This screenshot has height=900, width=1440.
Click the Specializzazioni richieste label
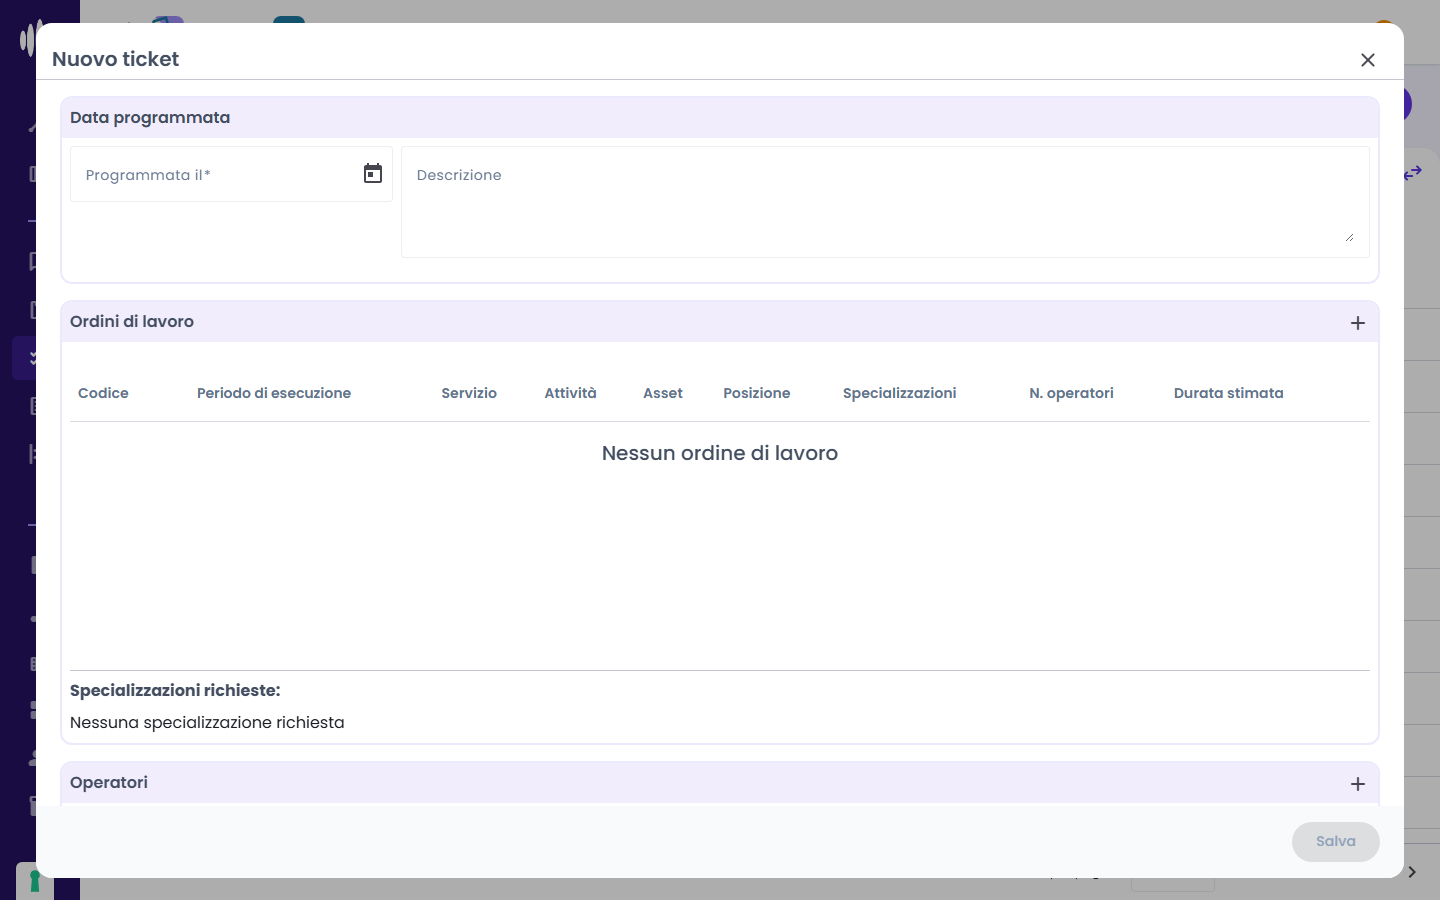[x=175, y=690]
